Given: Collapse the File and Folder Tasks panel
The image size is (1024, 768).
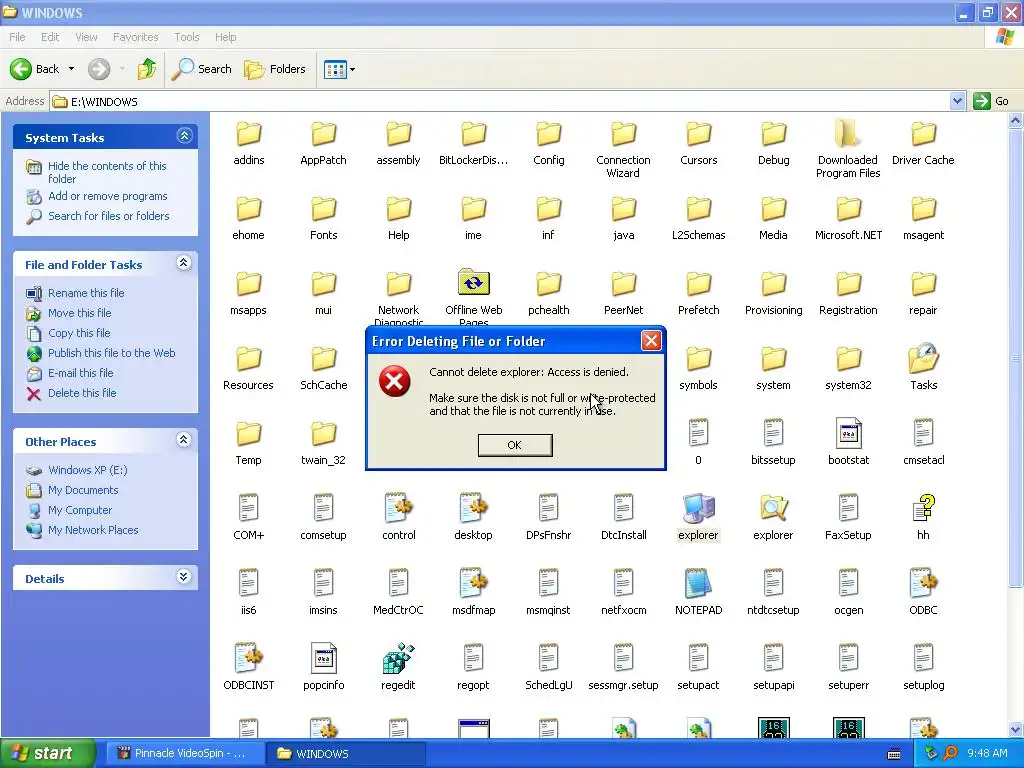Looking at the screenshot, I should (x=184, y=263).
